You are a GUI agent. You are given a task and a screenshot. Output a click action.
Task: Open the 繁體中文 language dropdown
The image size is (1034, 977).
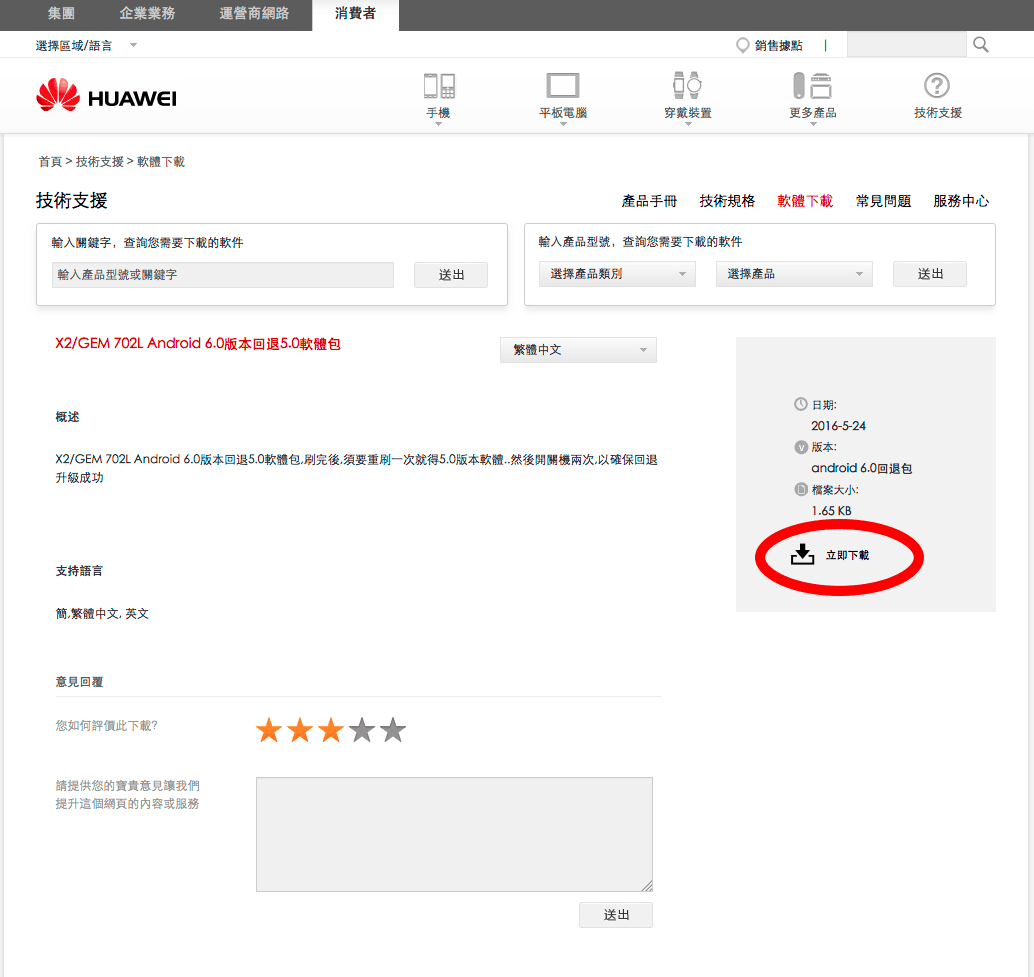pos(578,350)
